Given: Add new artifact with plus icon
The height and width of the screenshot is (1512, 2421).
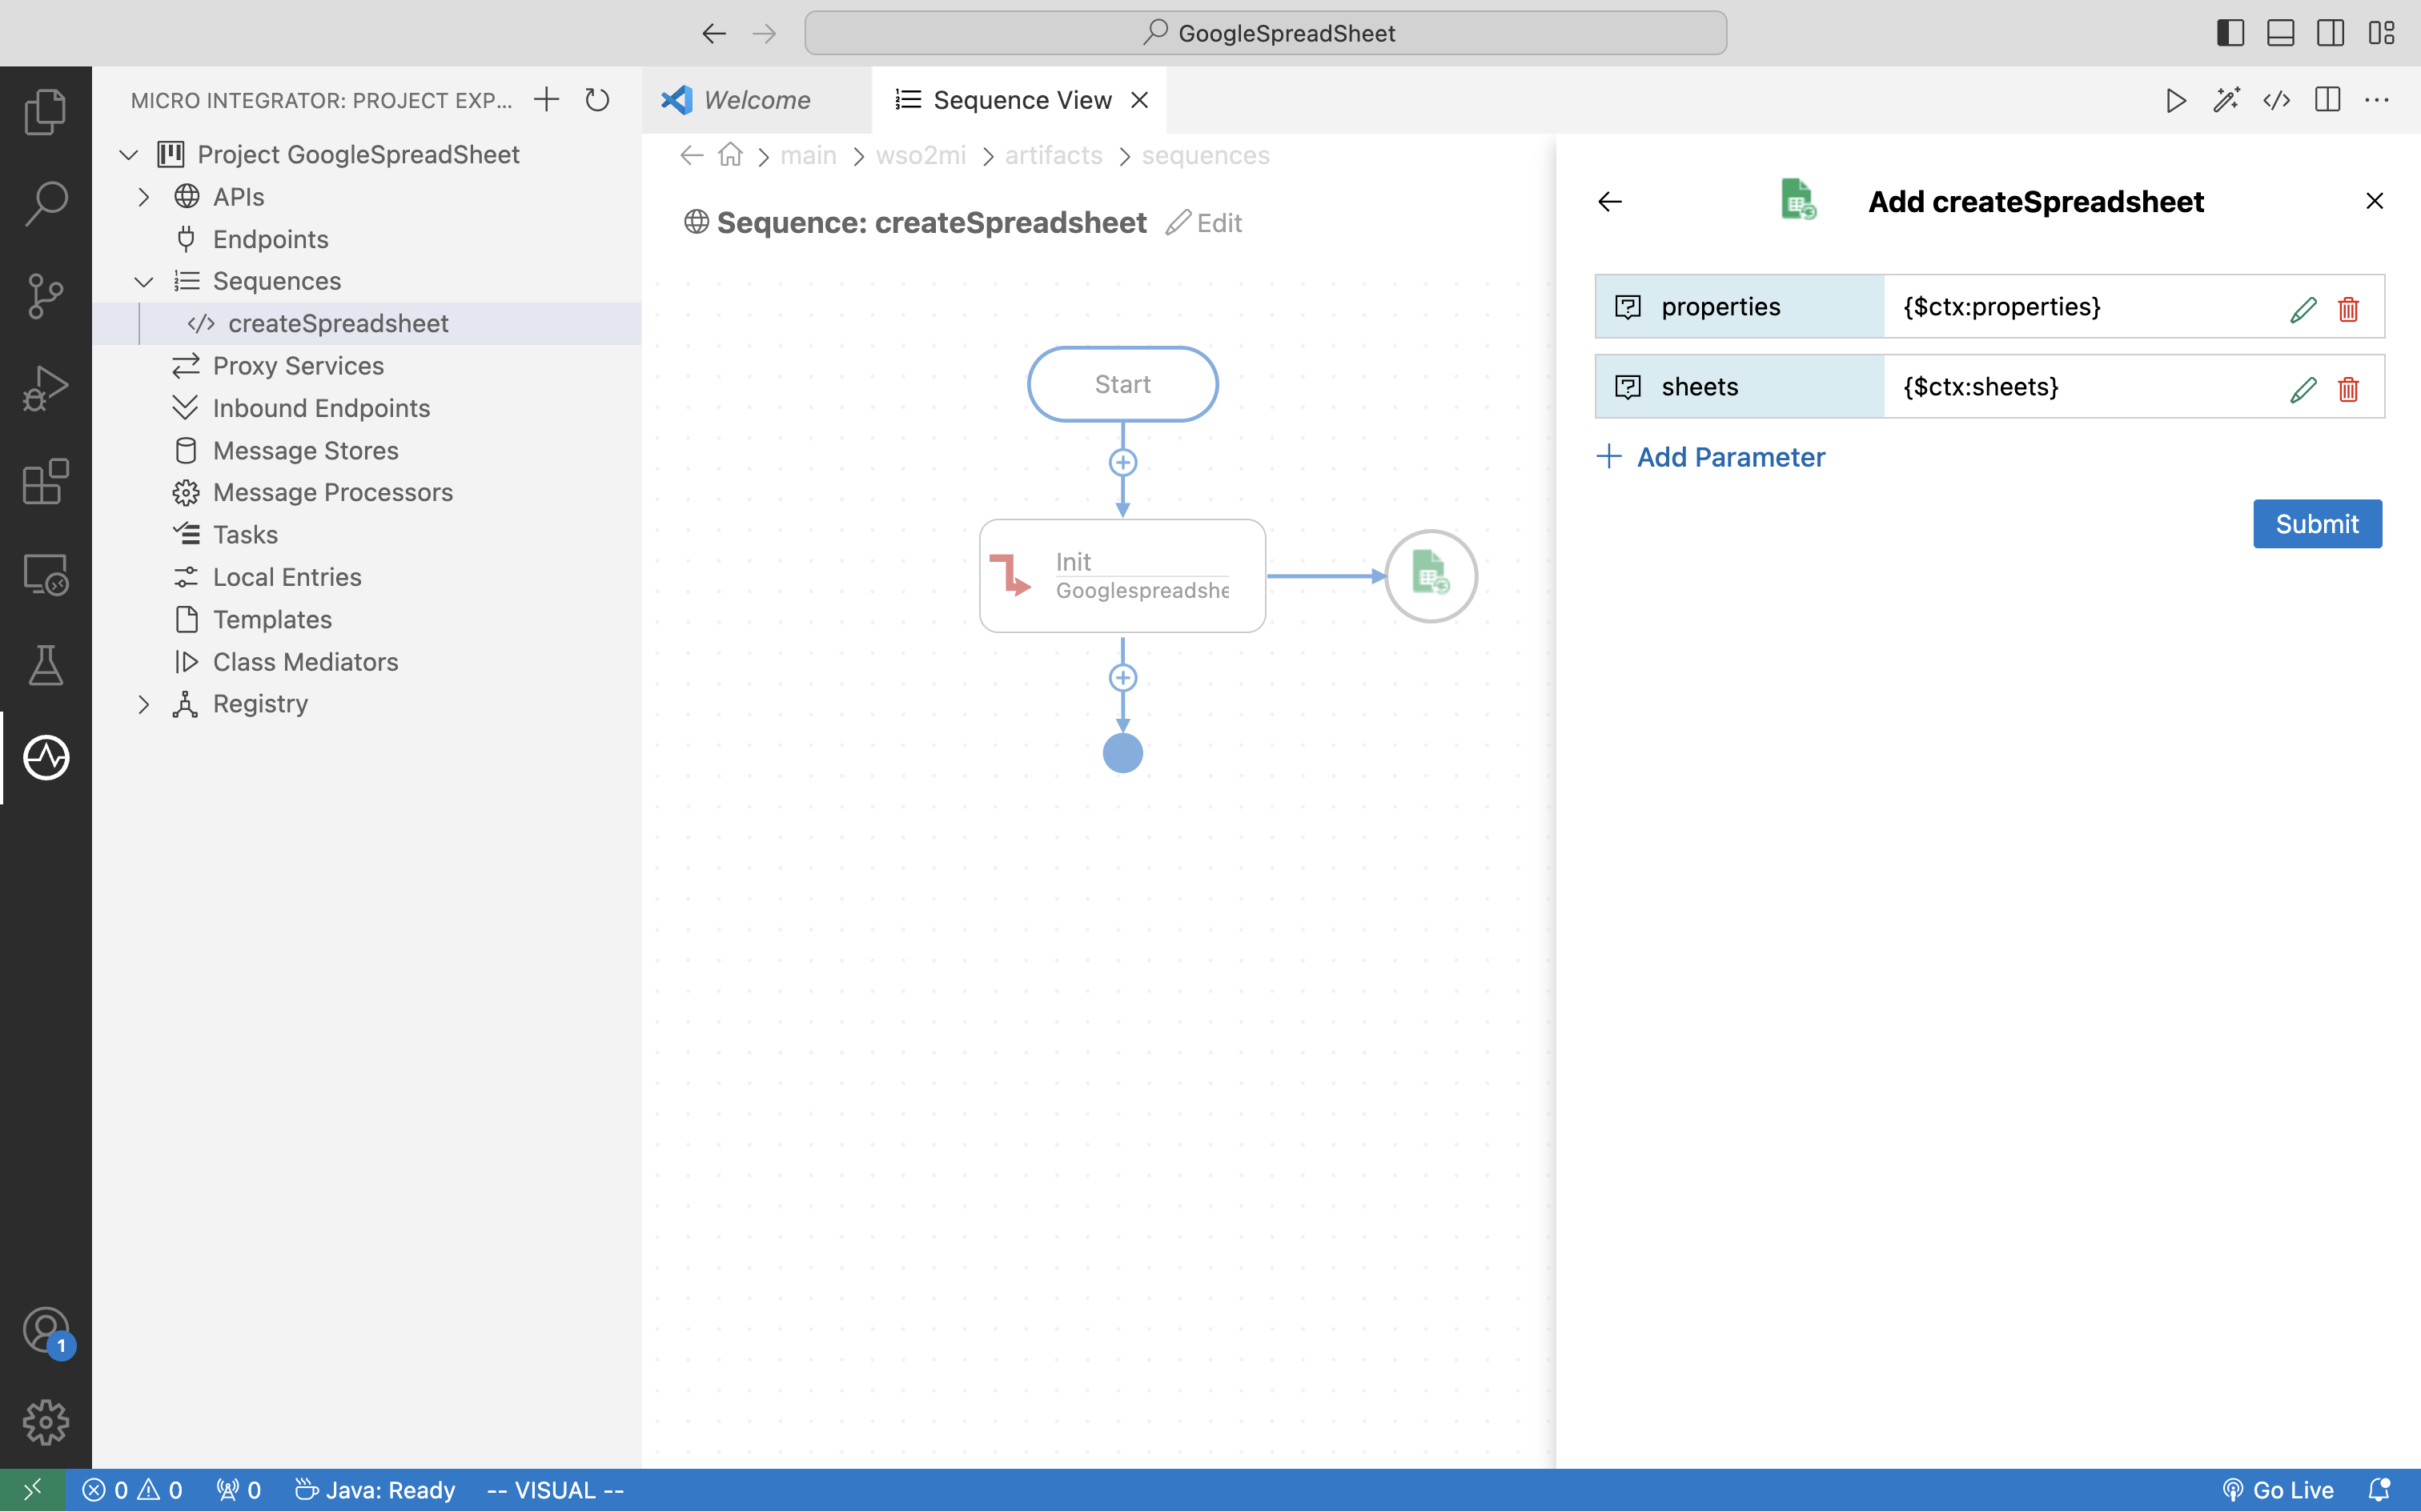Looking at the screenshot, I should tap(546, 100).
